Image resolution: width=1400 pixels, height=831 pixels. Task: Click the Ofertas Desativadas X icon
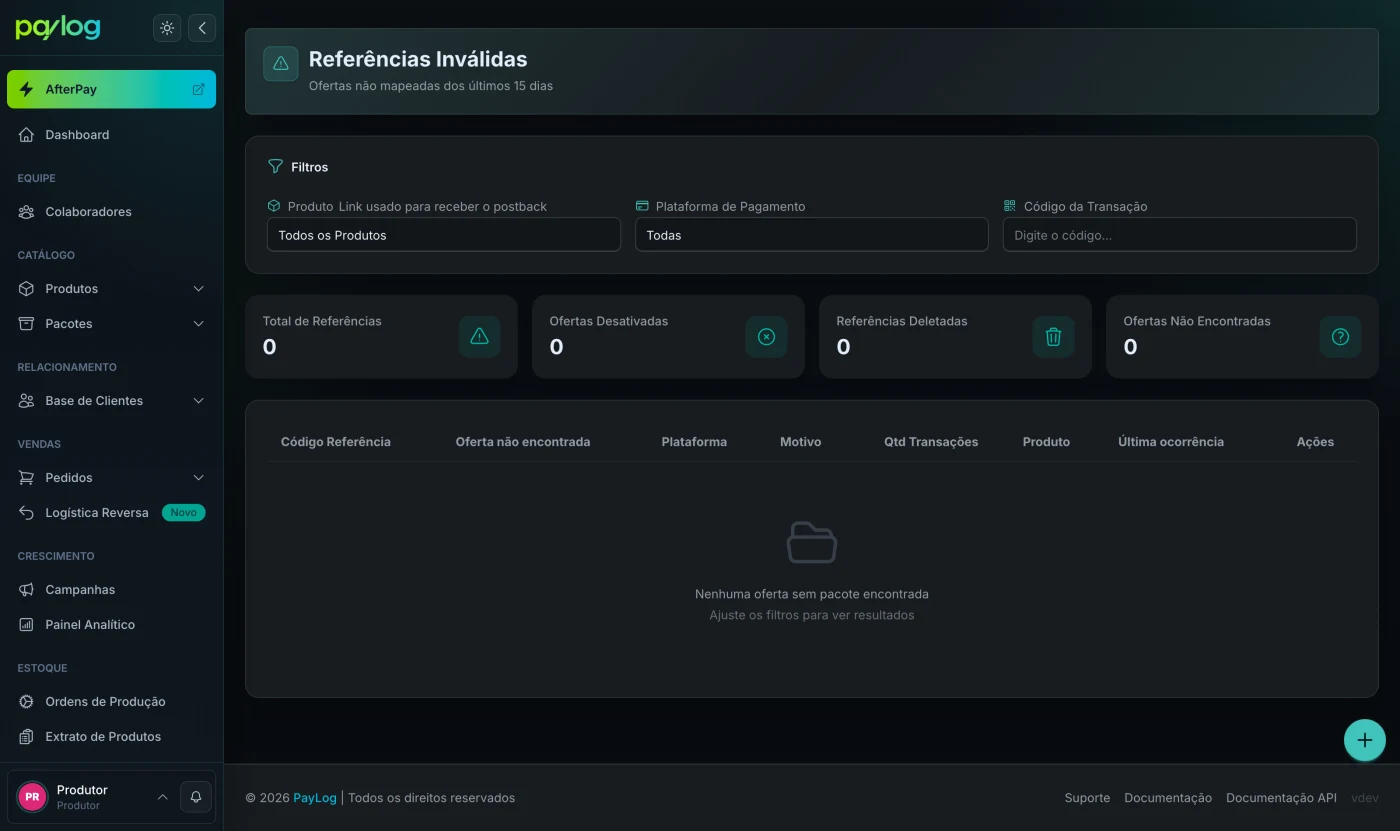point(766,337)
